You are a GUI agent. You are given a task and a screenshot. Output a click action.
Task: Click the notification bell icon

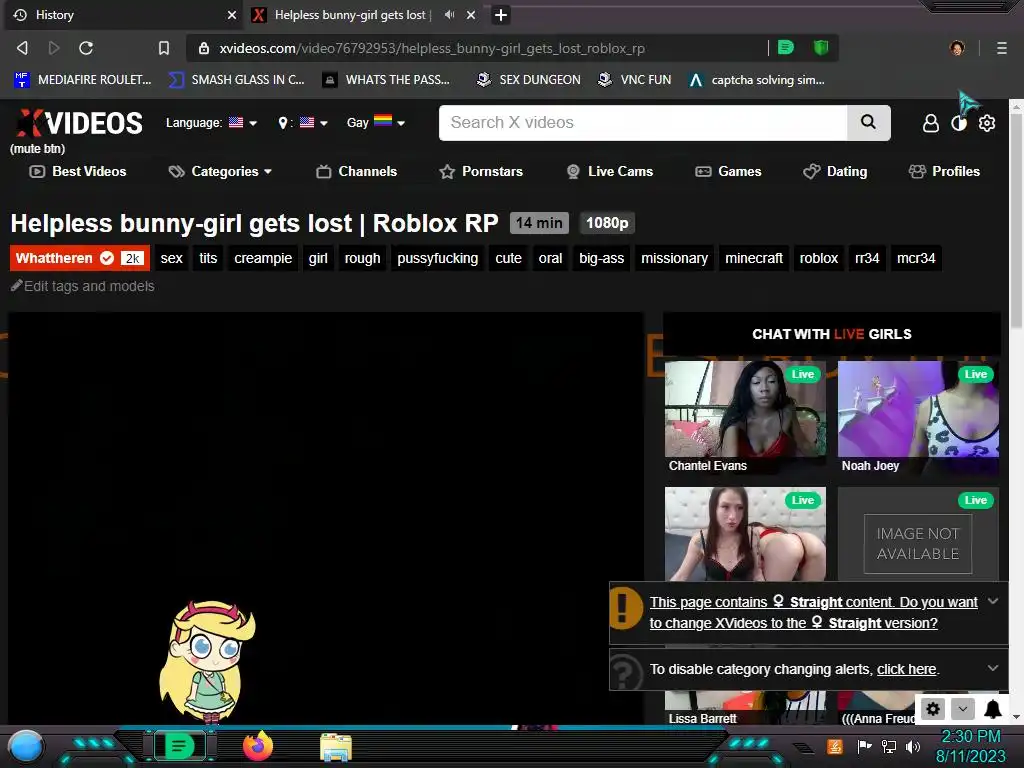[x=993, y=709]
